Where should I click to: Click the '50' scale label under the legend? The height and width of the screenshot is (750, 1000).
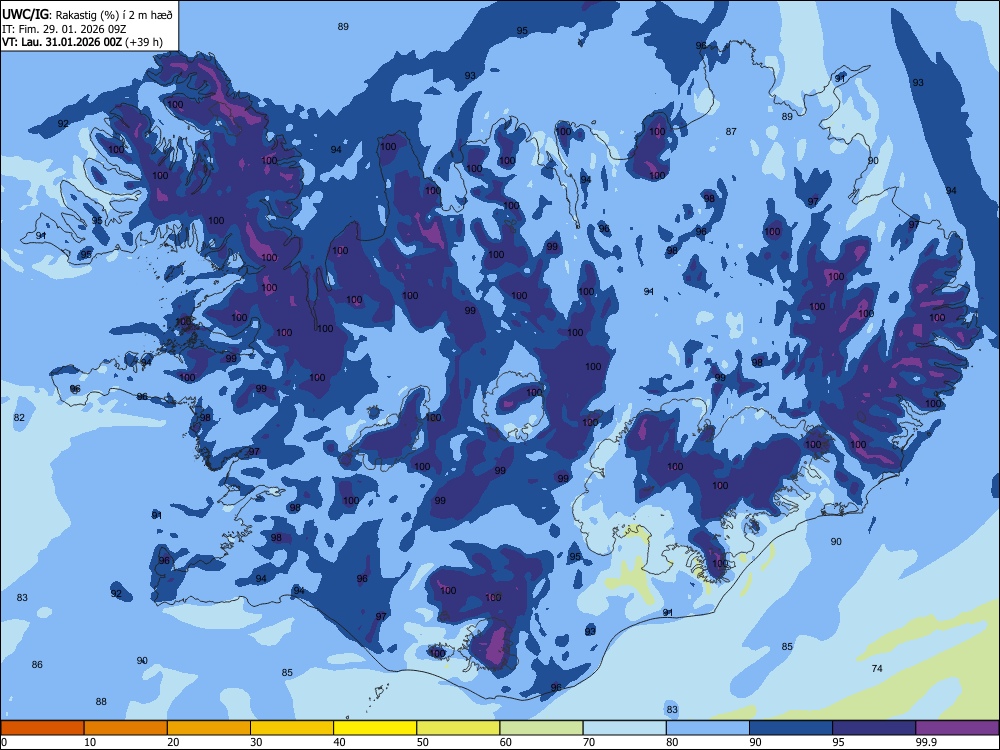423,742
